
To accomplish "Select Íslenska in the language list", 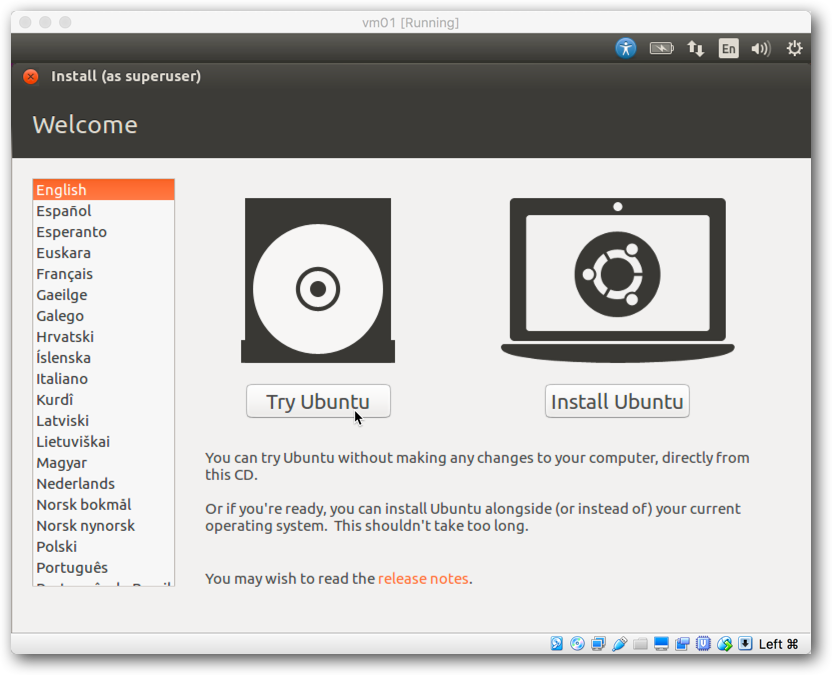I will point(103,358).
